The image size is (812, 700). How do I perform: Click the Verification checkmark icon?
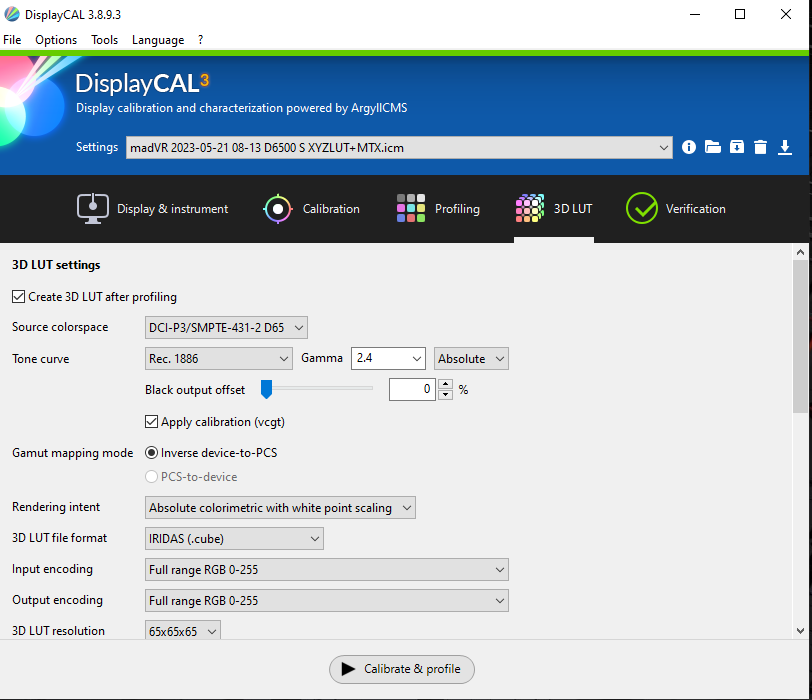click(x=642, y=208)
